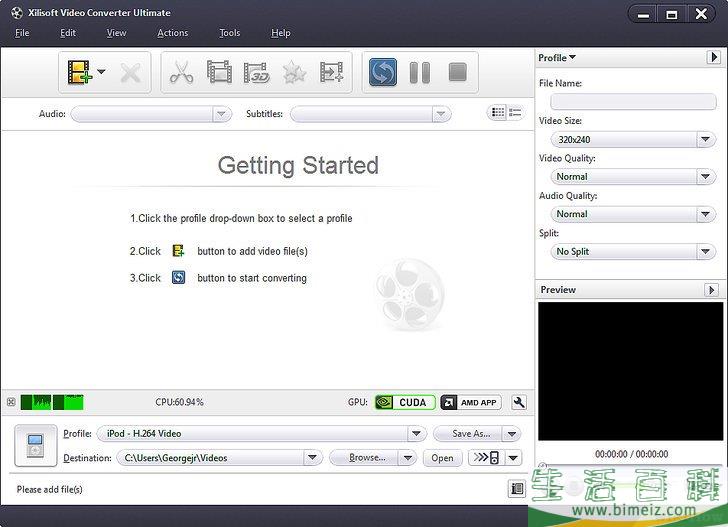Collapse the Preview panel with arrow button

tap(711, 290)
